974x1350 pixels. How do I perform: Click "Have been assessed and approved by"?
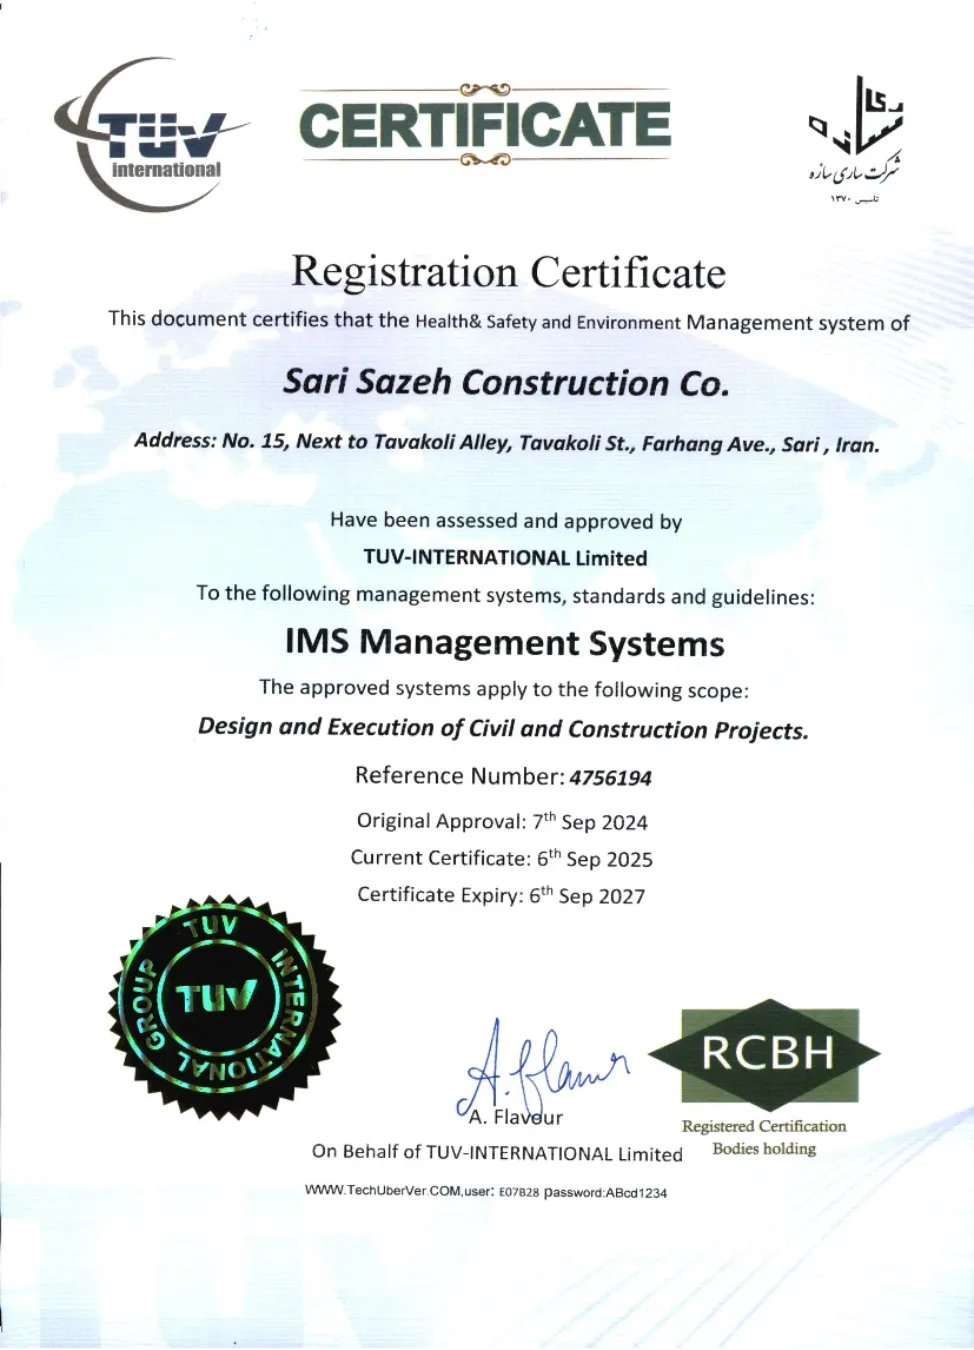pos(506,521)
